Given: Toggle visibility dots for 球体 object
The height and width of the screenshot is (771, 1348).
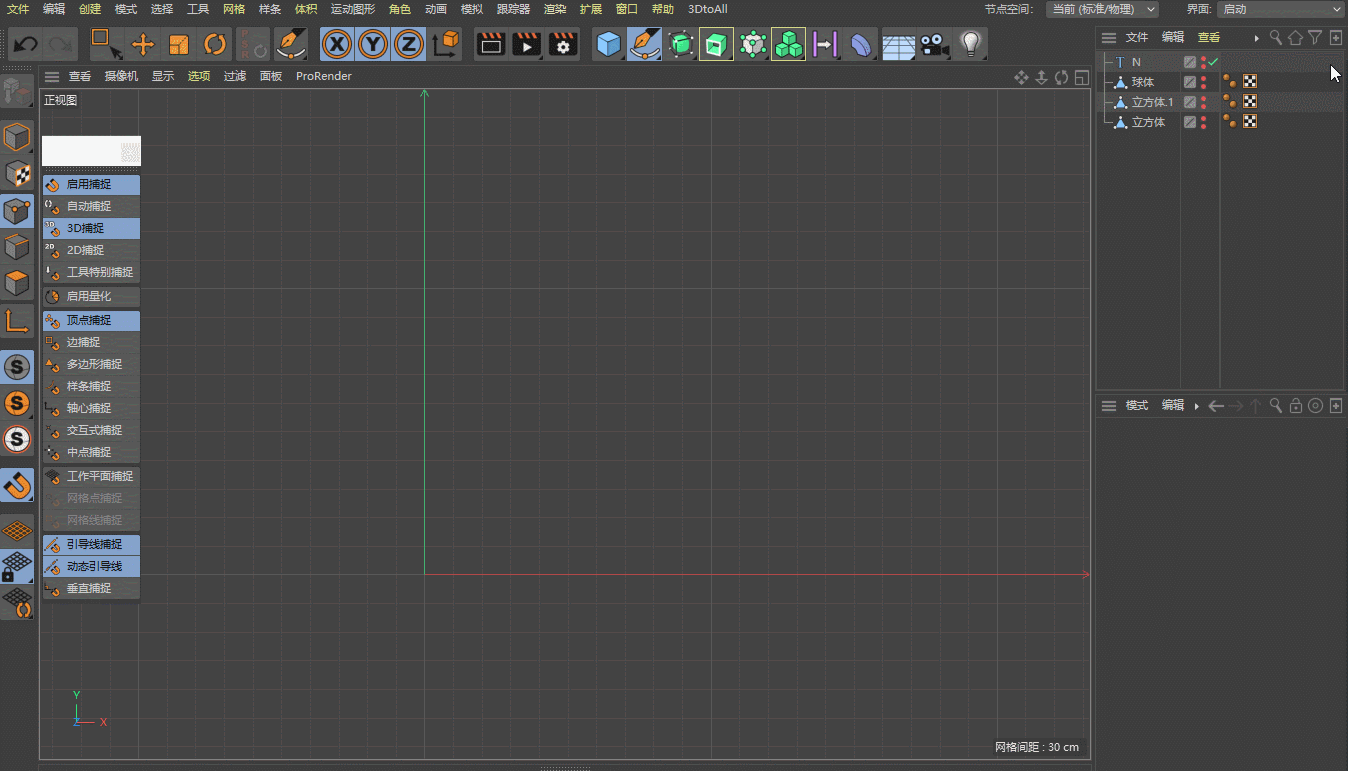Looking at the screenshot, I should click(x=1203, y=82).
